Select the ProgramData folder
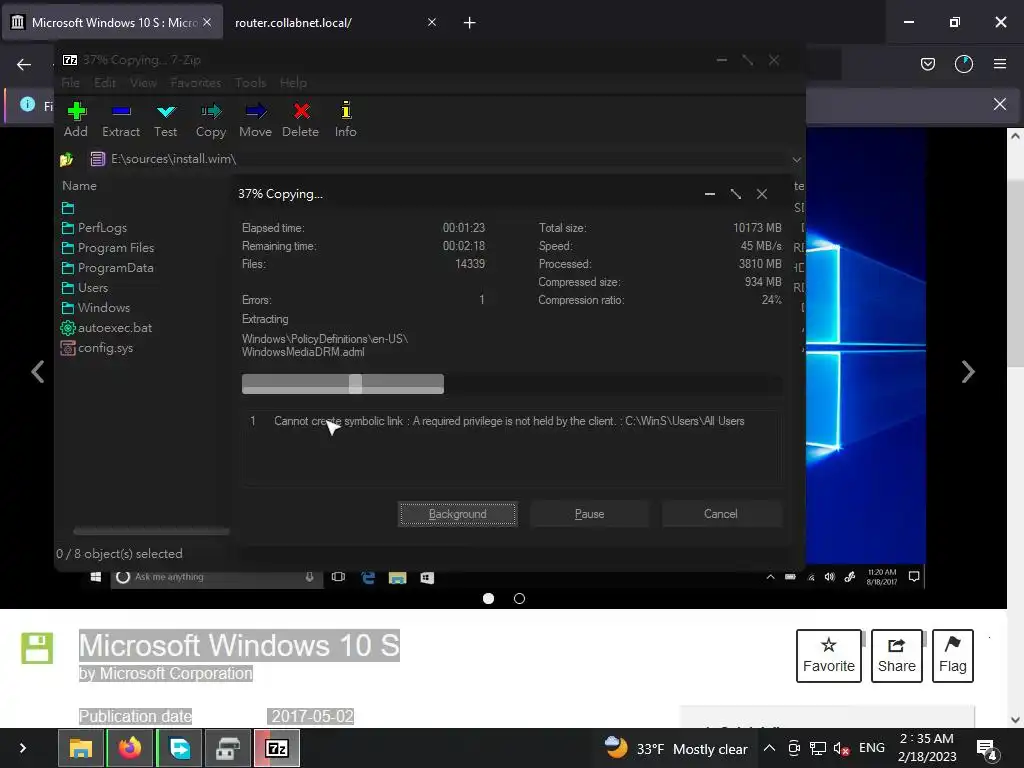Screen dimensions: 1024x768 point(108,268)
